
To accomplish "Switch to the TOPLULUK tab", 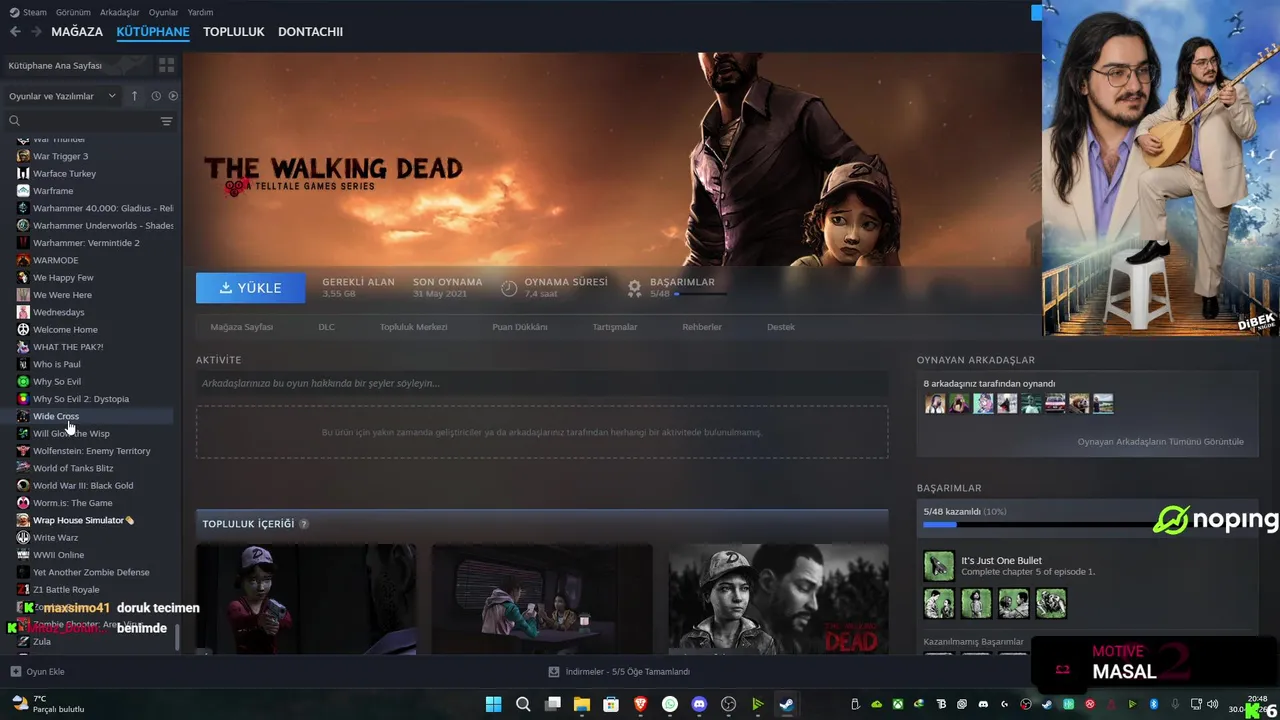I will pyautogui.click(x=234, y=32).
